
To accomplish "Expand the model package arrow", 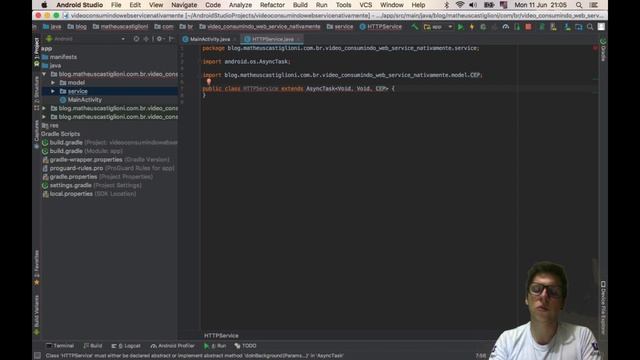I will 53,82.
